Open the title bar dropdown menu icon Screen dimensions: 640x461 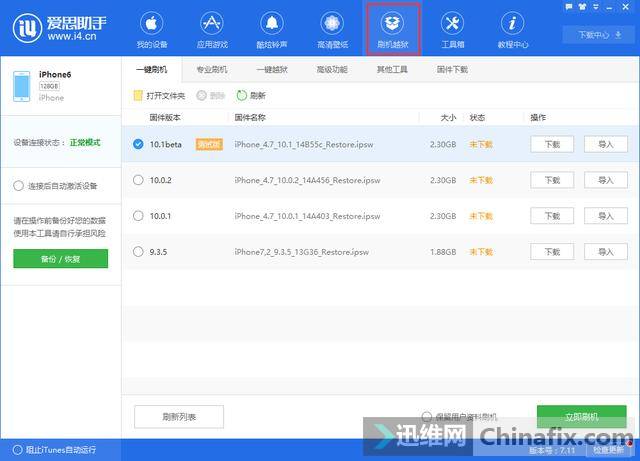tap(596, 7)
